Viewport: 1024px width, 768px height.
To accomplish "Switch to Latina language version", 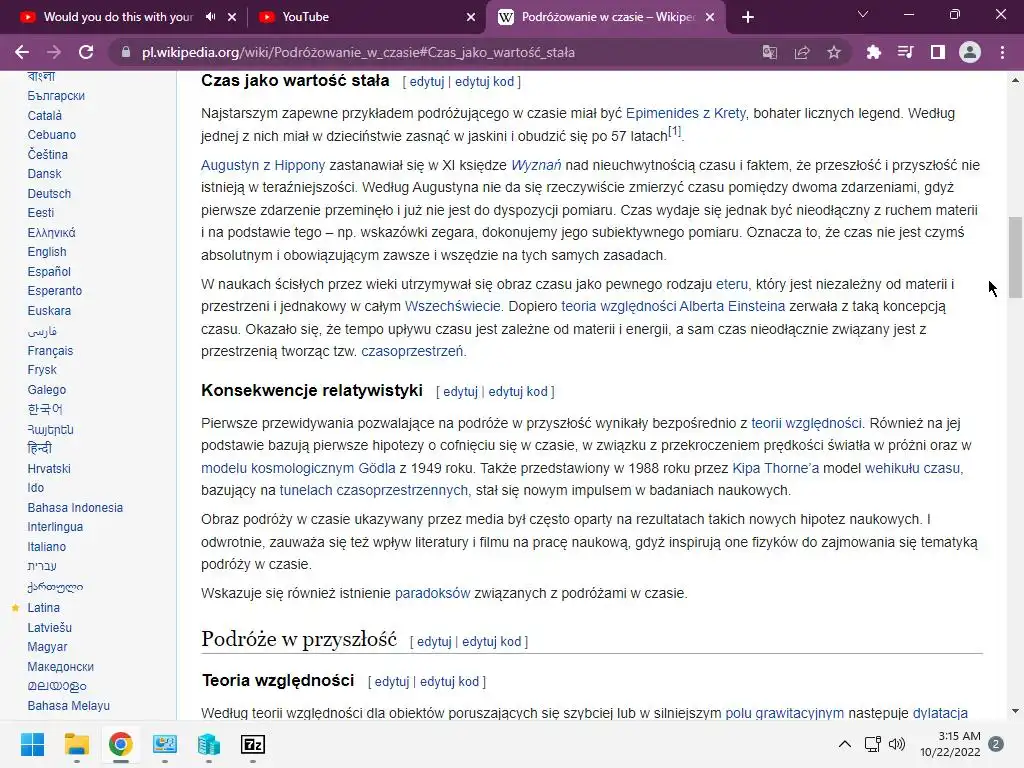I will click(43, 608).
